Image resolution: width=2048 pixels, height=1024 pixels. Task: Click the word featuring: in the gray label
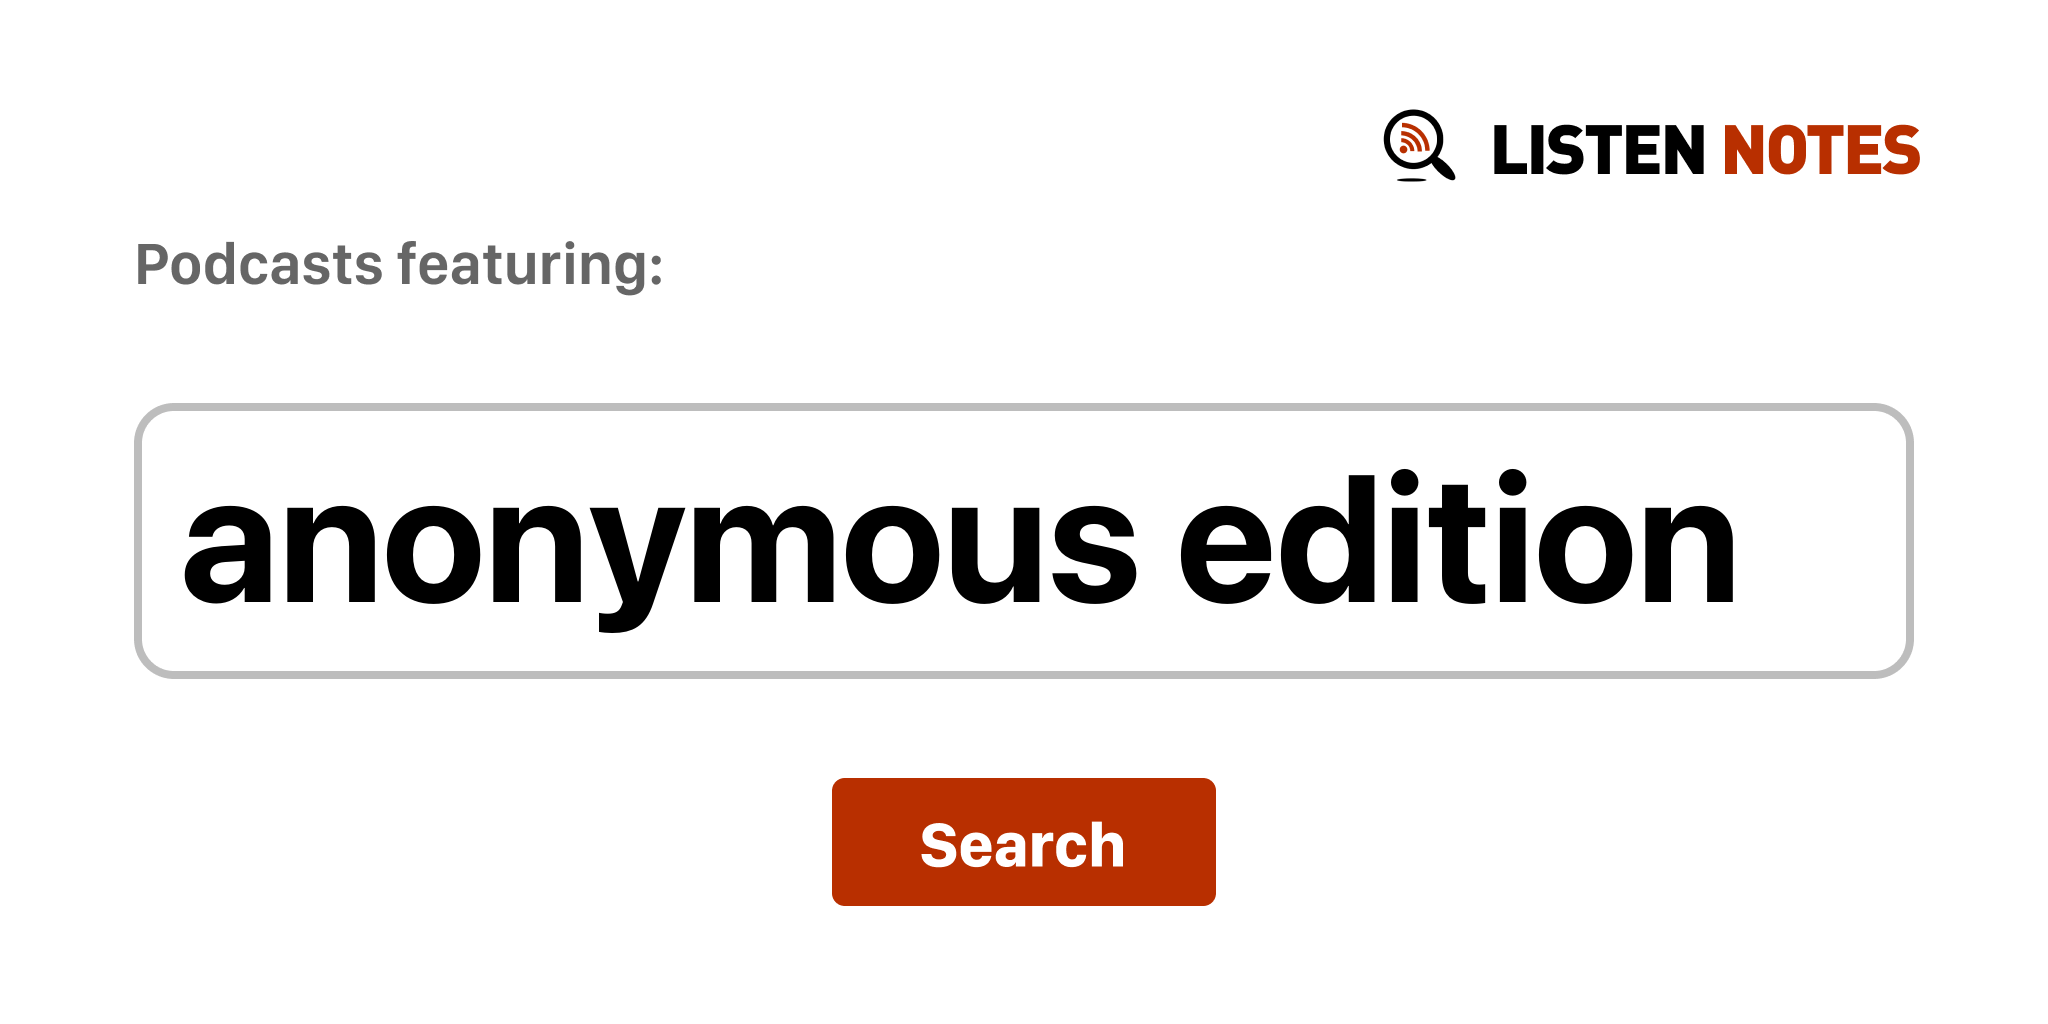coord(530,265)
